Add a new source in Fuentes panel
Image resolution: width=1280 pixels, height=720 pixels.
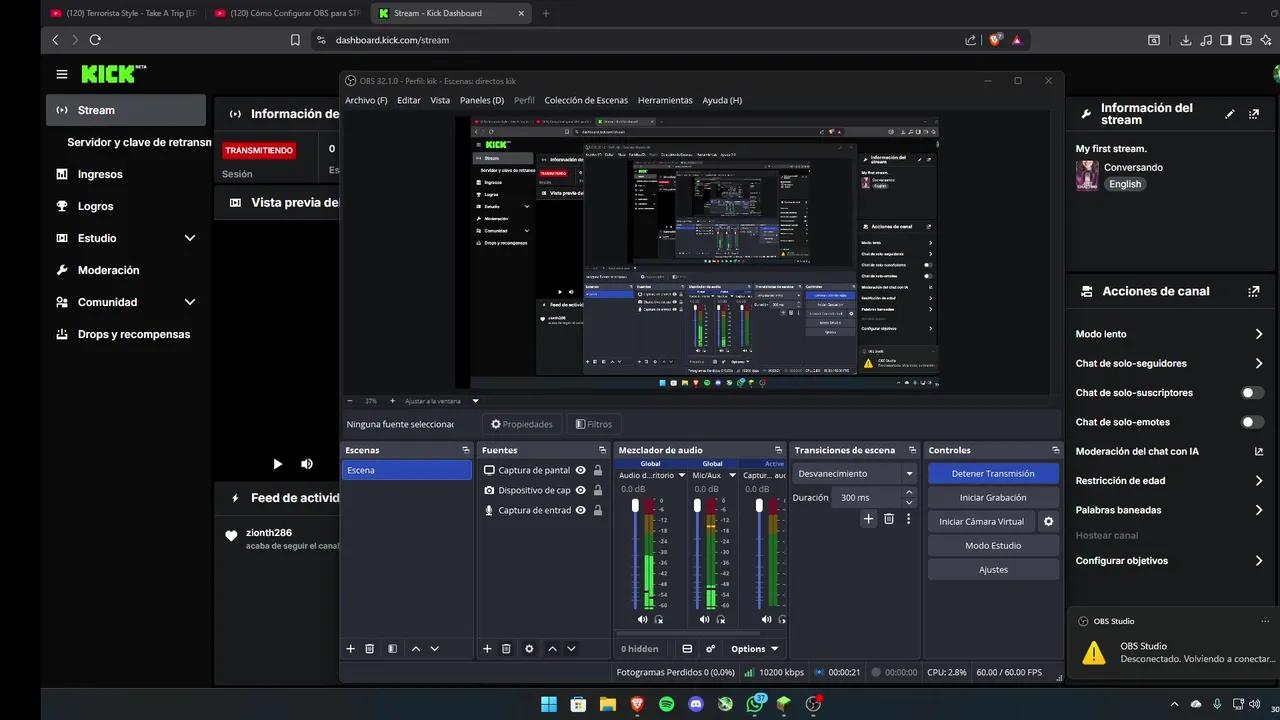click(487, 649)
